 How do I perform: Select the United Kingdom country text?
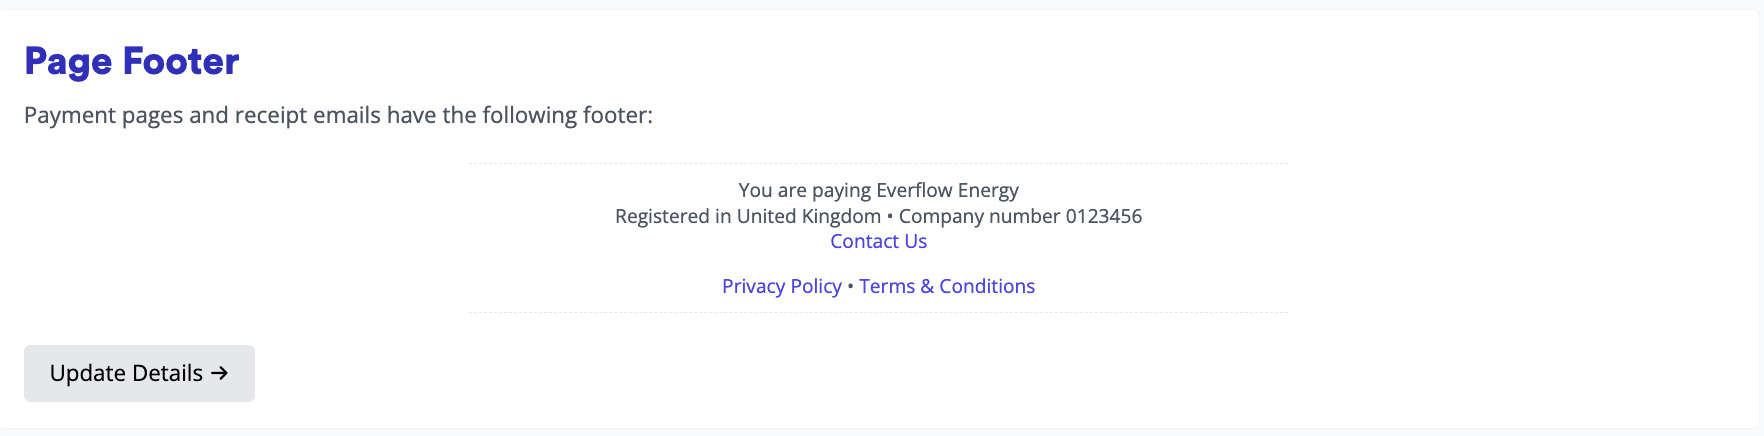(x=808, y=216)
